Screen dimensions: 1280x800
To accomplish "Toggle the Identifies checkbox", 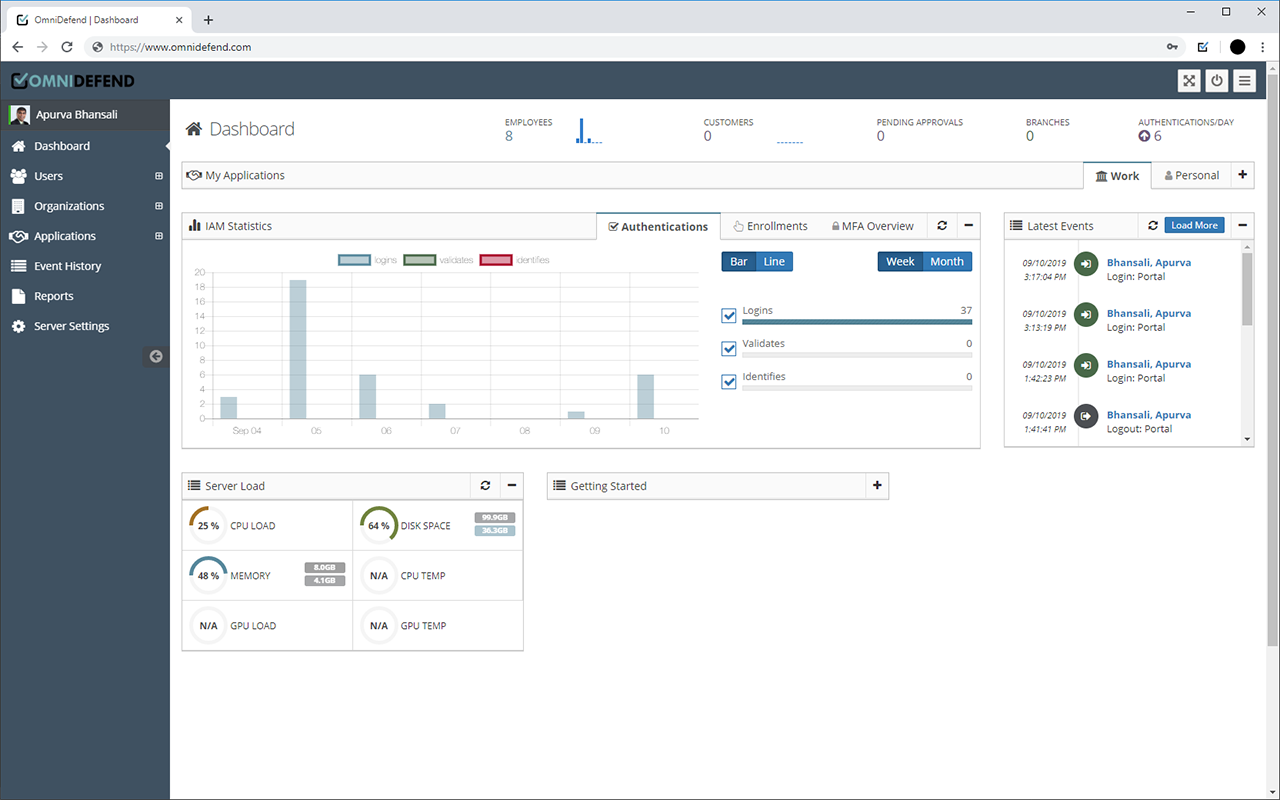I will tap(729, 382).
